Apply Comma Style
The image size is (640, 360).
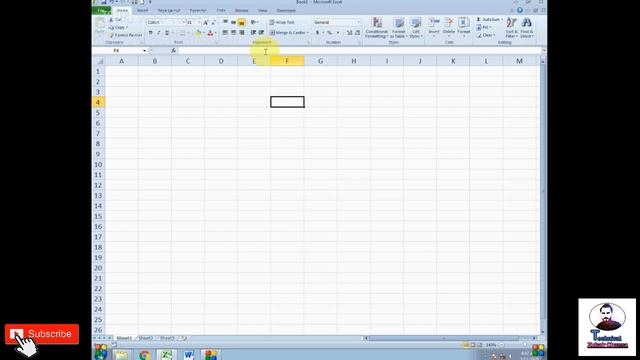[338, 33]
